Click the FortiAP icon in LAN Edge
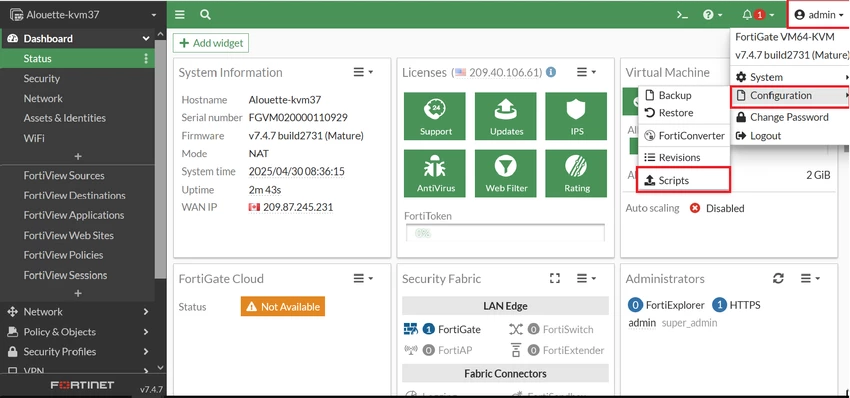 (x=411, y=350)
